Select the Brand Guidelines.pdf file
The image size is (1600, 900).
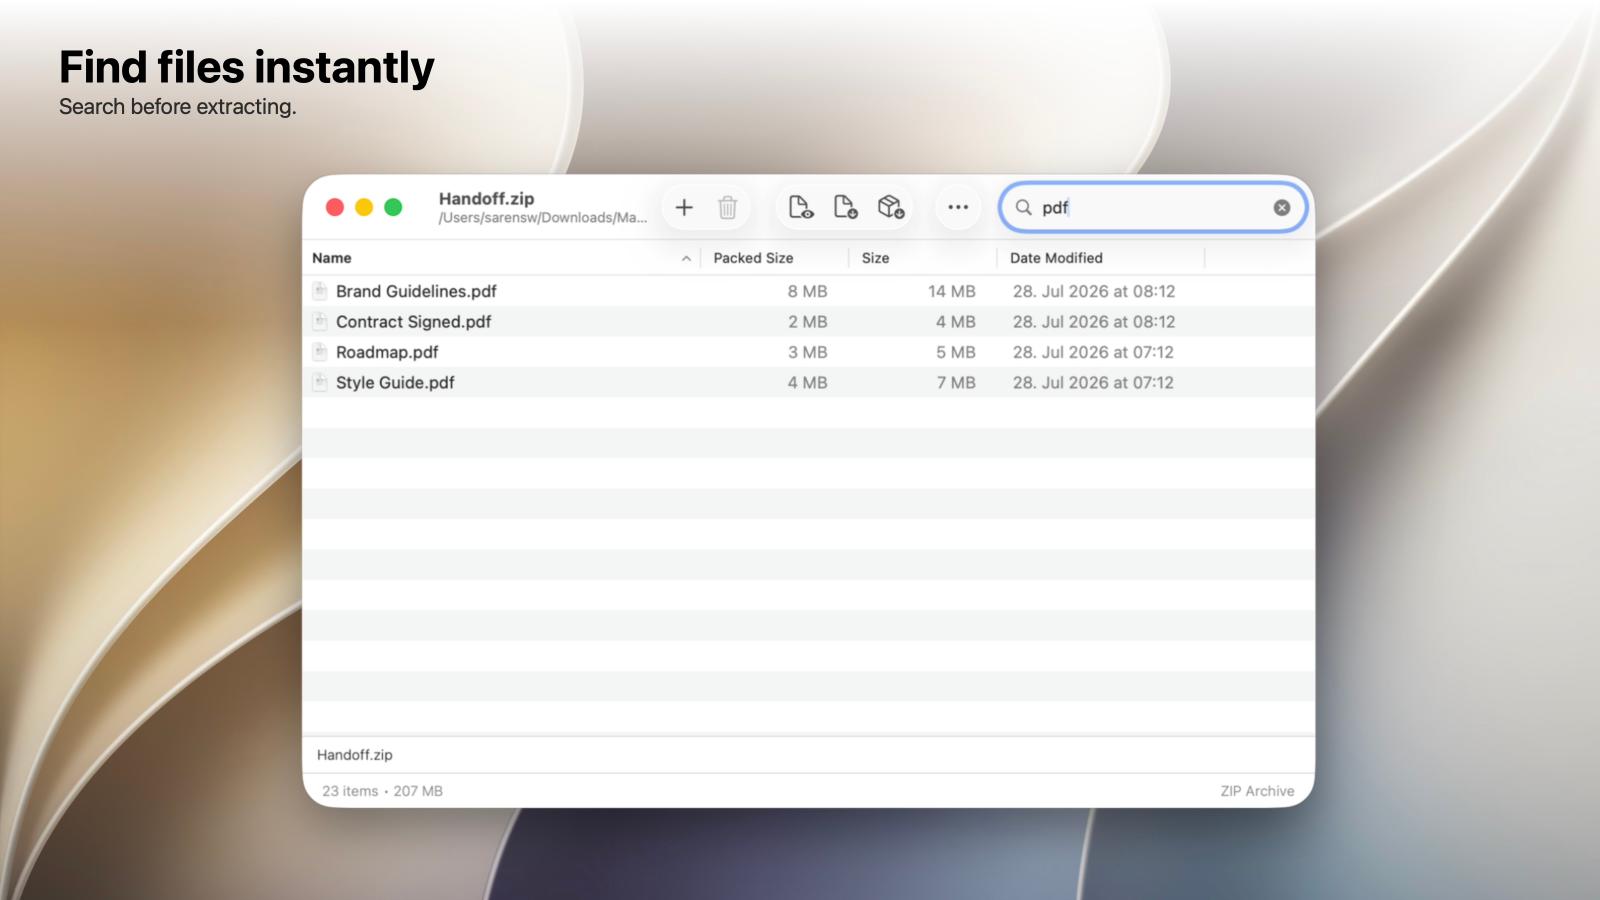pos(808,291)
